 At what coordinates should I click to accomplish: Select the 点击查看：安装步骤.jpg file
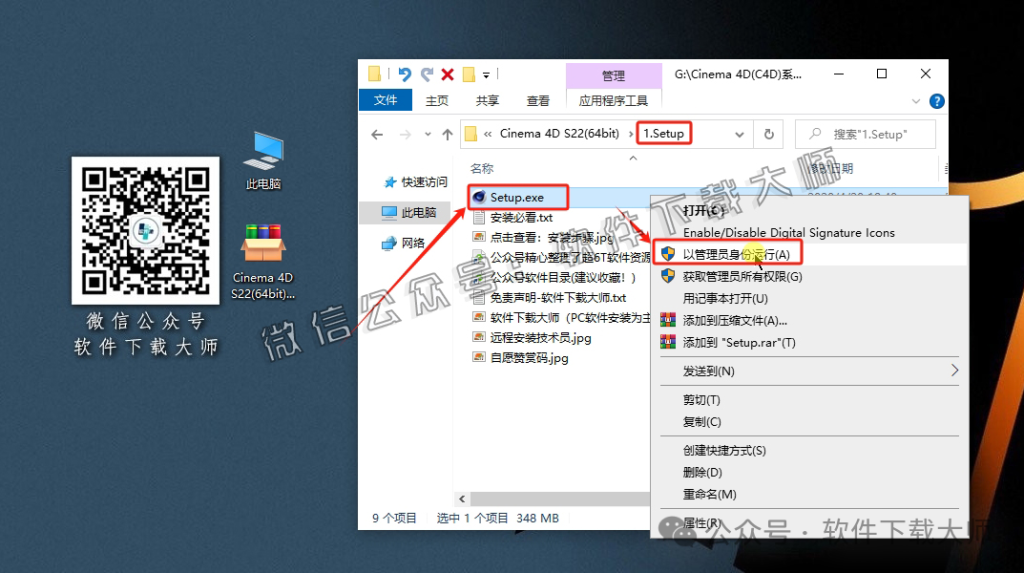(551, 238)
